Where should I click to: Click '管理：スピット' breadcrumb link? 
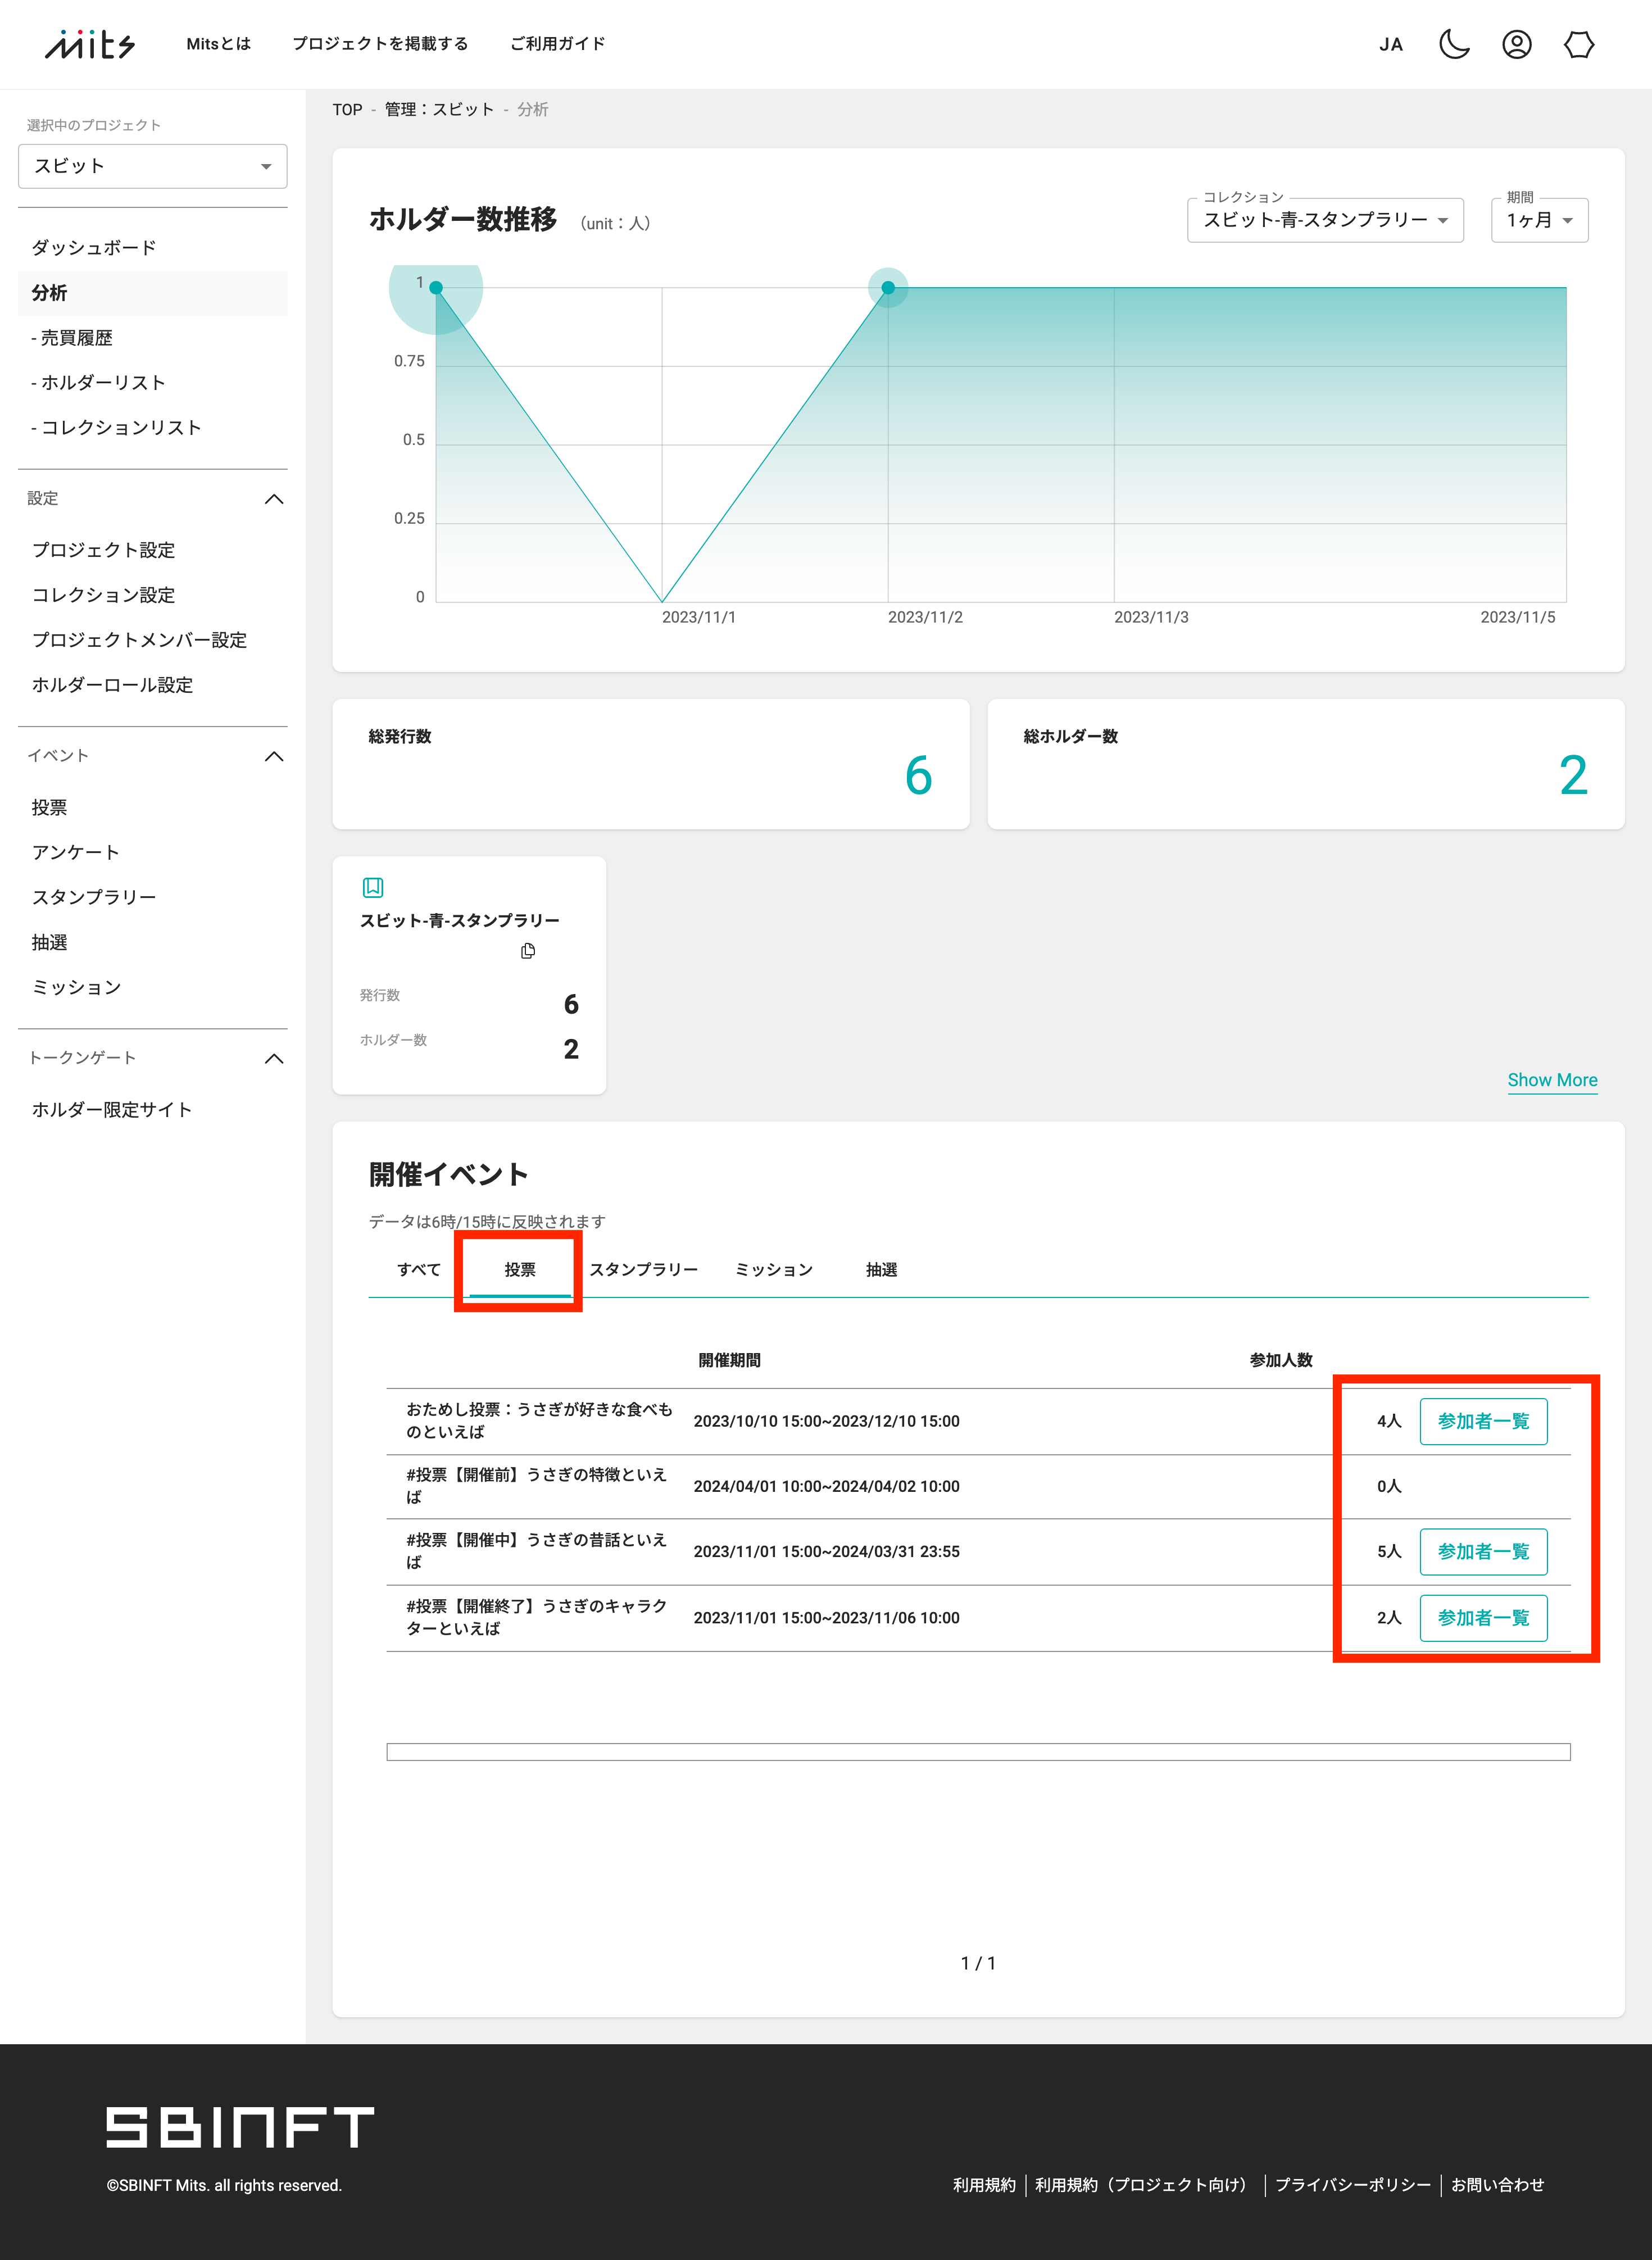point(439,110)
